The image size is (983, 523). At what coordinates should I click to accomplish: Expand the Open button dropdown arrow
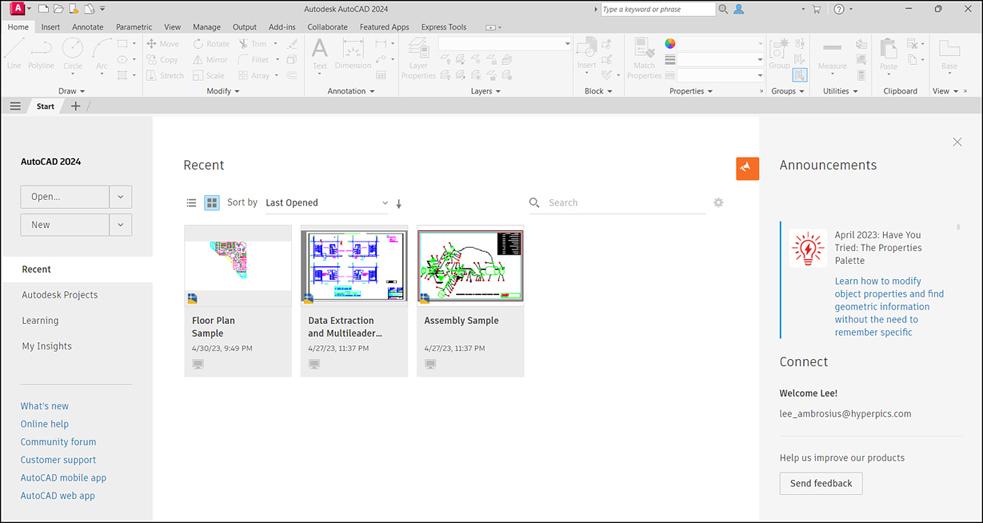(x=120, y=196)
